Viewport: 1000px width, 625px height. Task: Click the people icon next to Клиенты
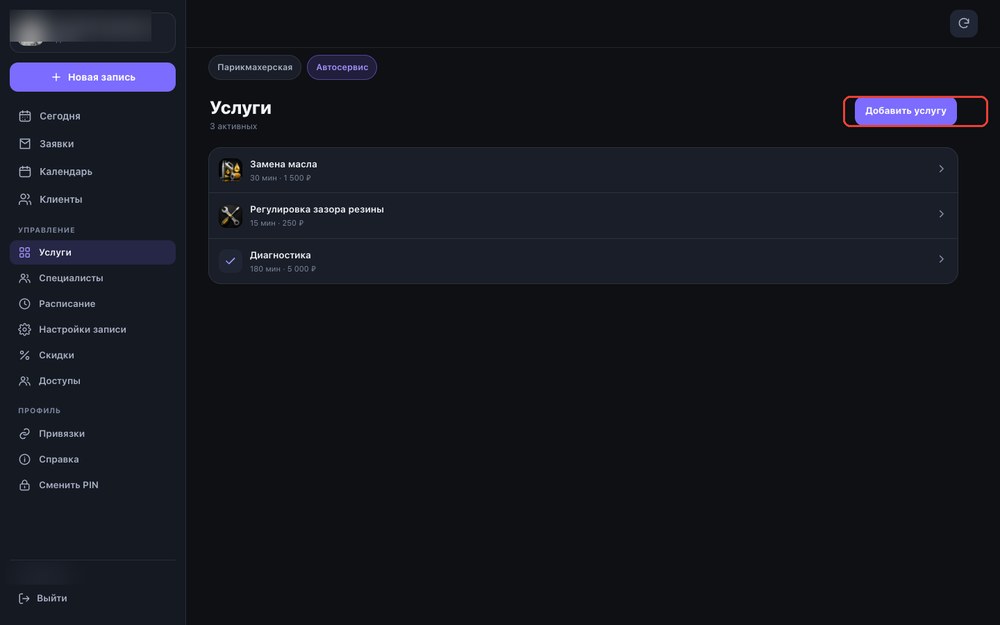tap(25, 199)
